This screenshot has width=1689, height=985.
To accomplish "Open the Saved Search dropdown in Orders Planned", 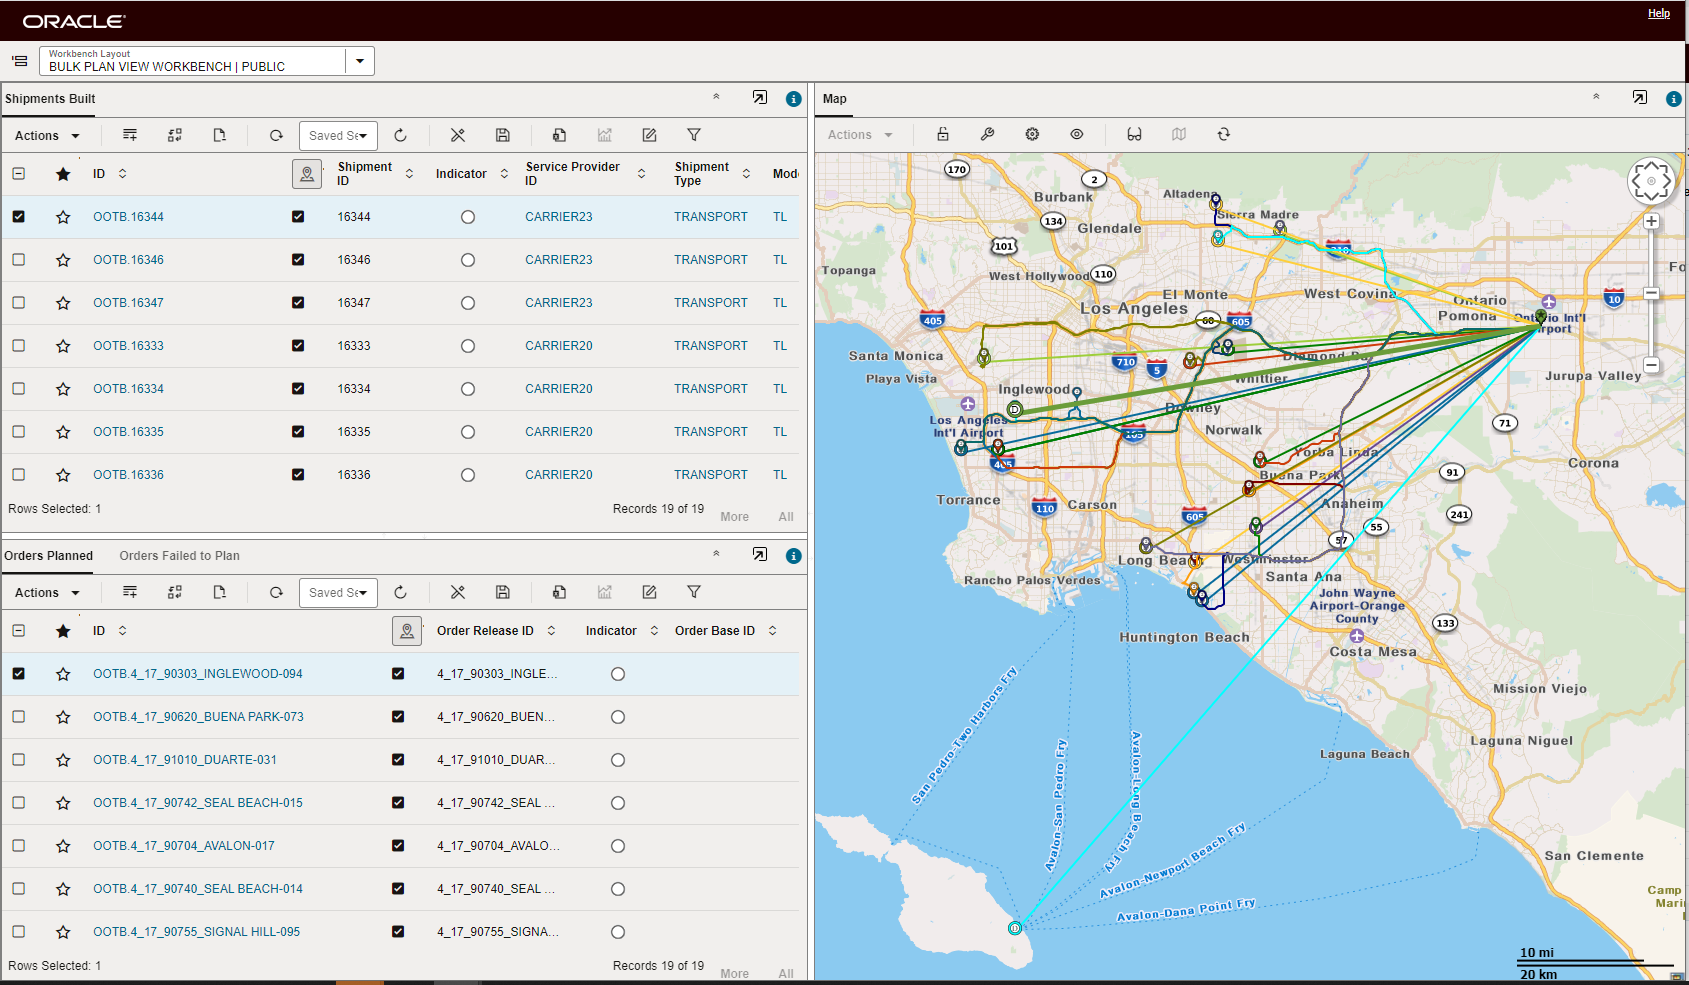I will point(338,593).
